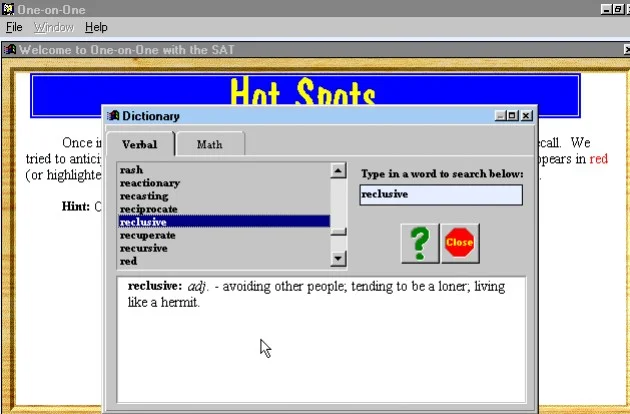
Task: Minimize the One-on-One main window
Action: point(606,9)
